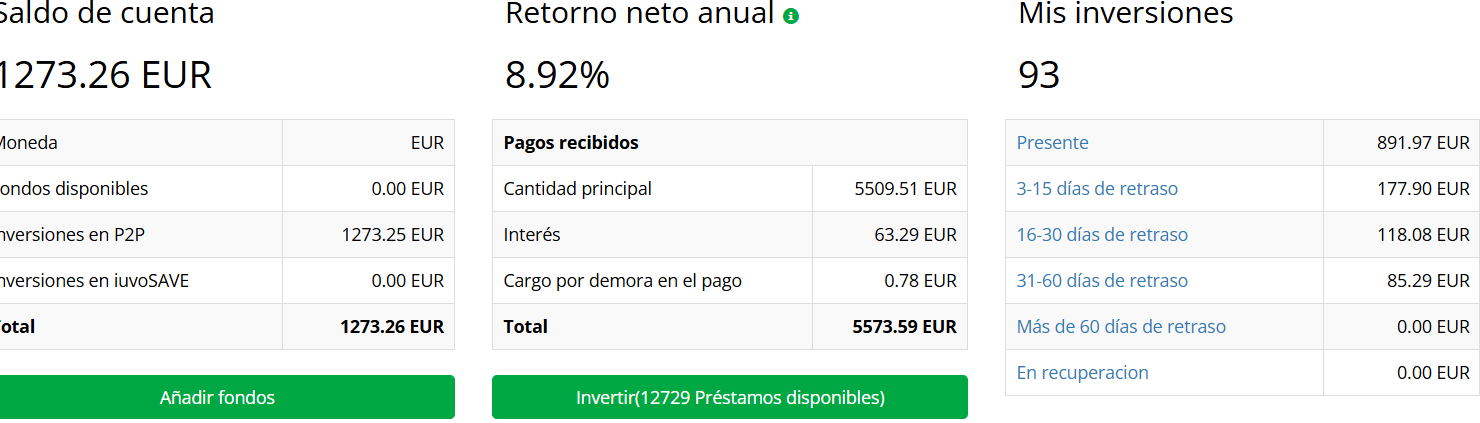Click the 31-60 días de retraso link
The image size is (1480, 423).
[x=1102, y=281]
